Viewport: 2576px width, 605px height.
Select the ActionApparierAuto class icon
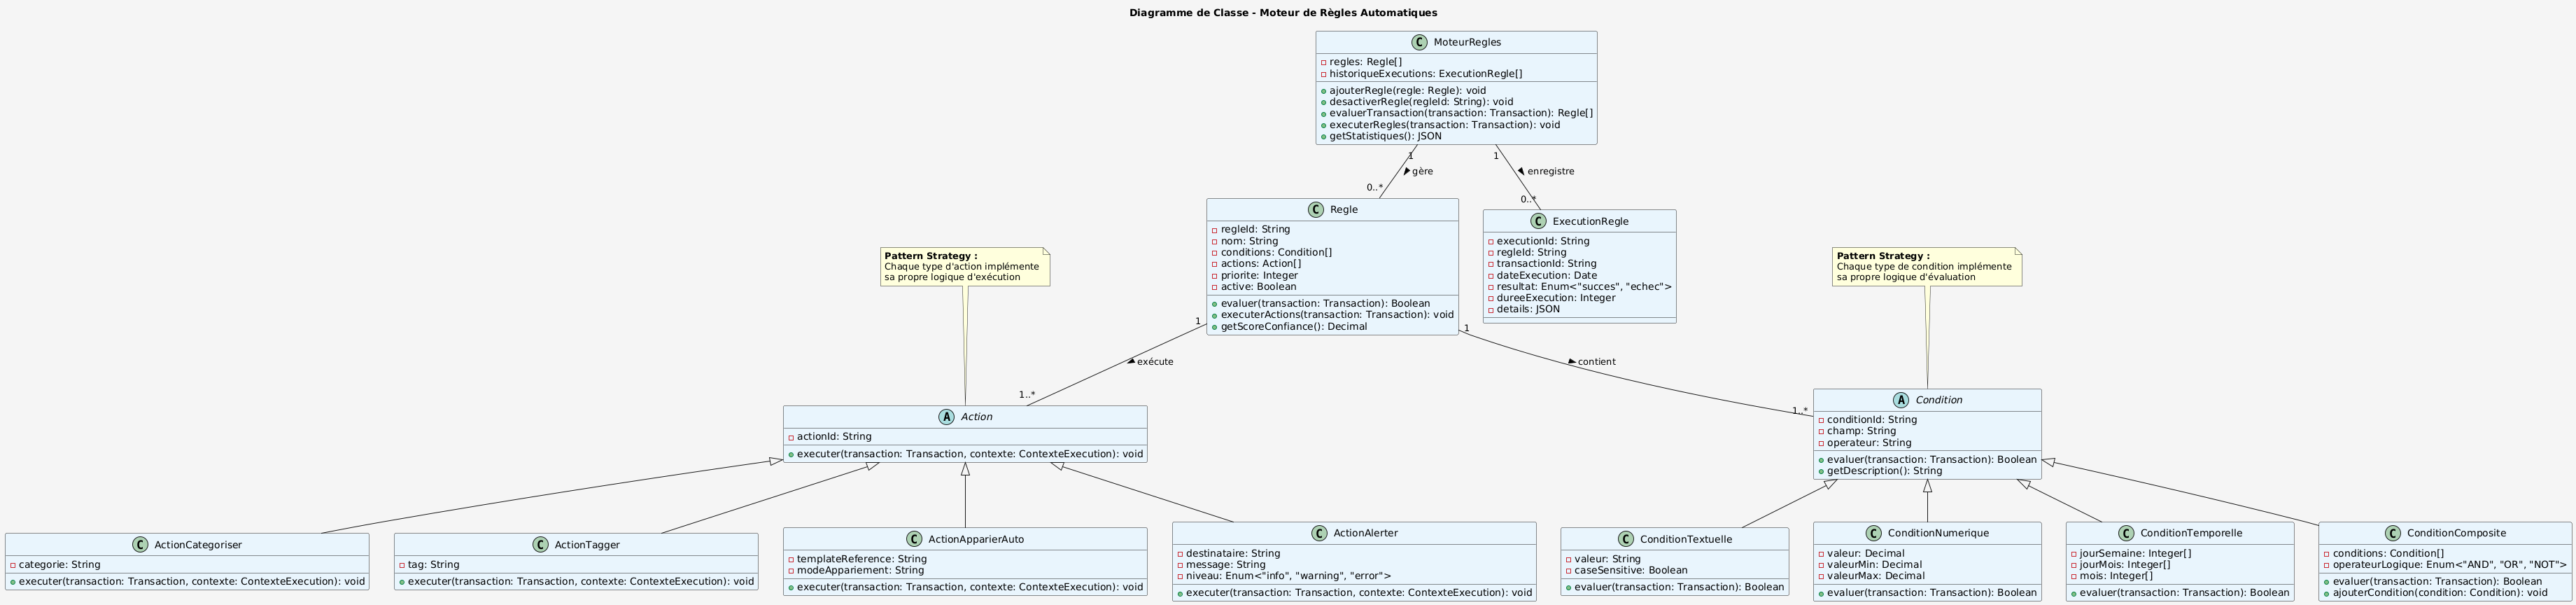click(x=914, y=539)
